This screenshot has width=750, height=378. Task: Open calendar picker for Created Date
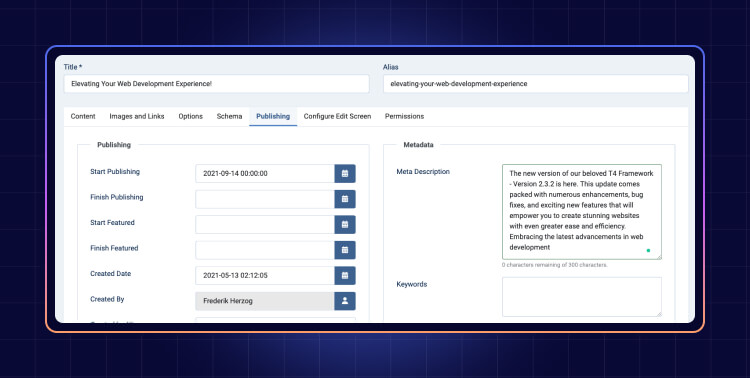[x=345, y=276]
